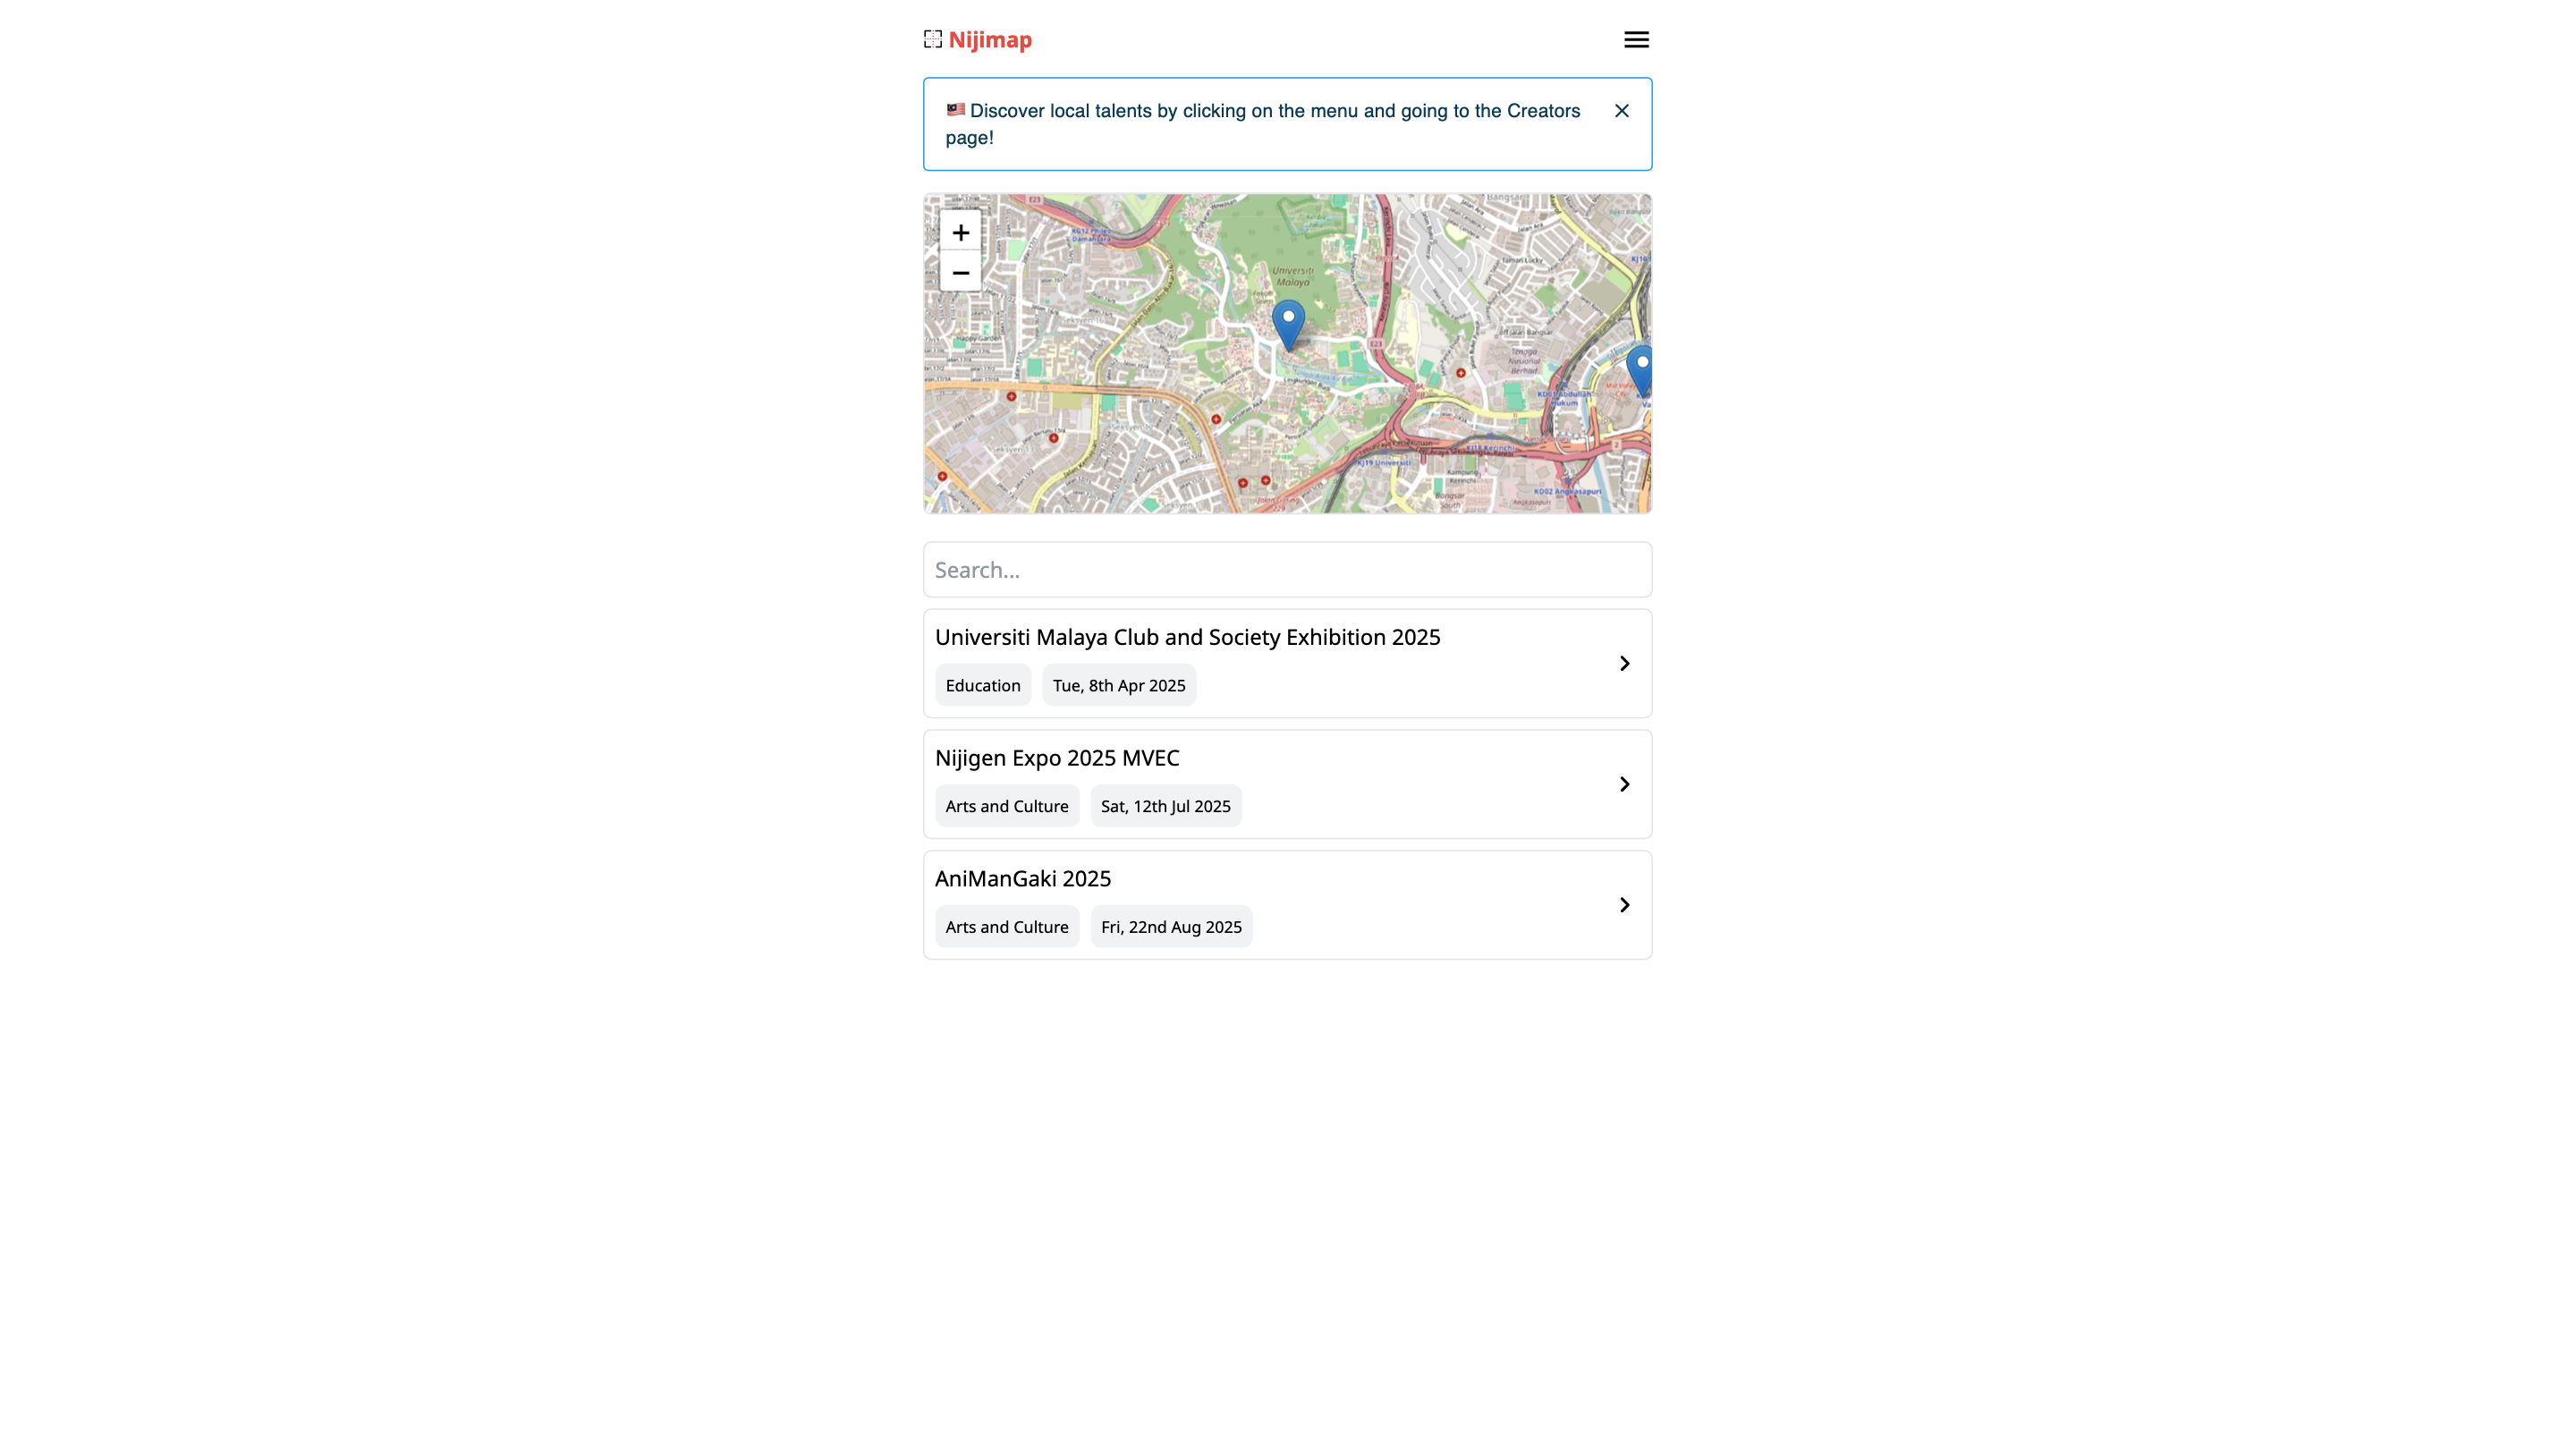Viewport: 2576px width, 1449px height.
Task: Click the Fri, 22nd Aug 2025 date tag
Action: (1170, 927)
